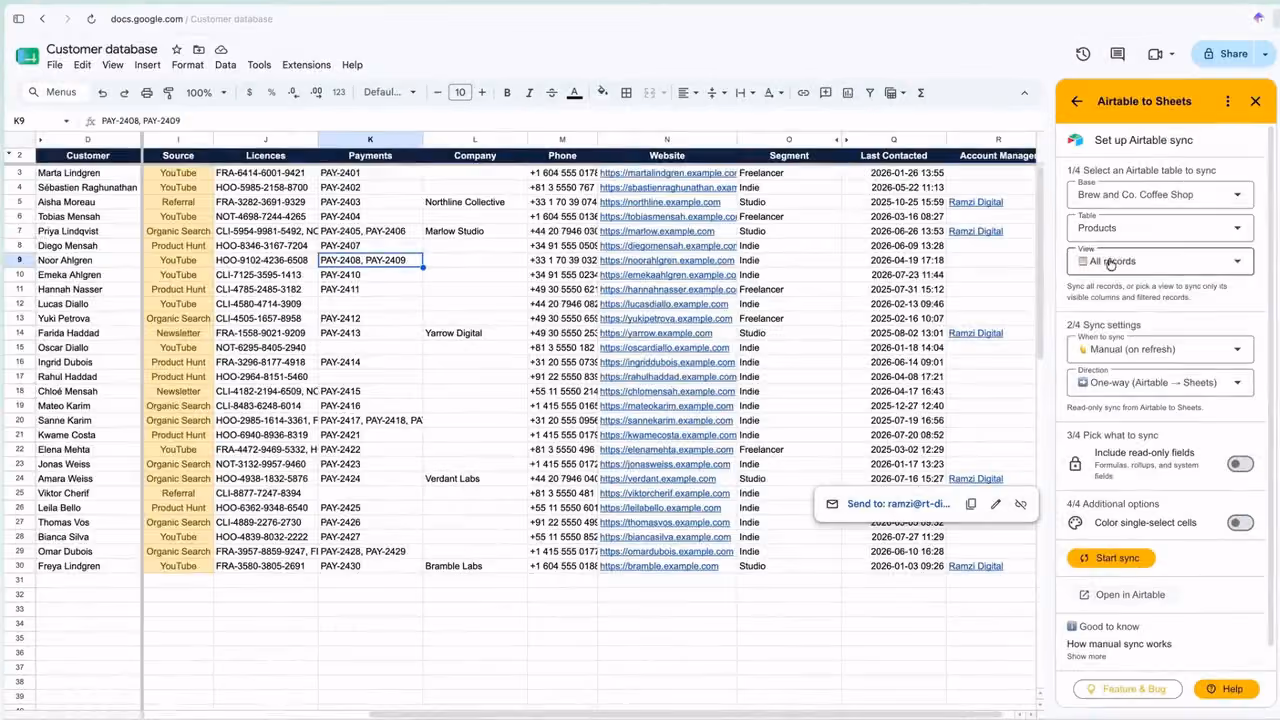Decrease font size with minus button

[x=438, y=93]
